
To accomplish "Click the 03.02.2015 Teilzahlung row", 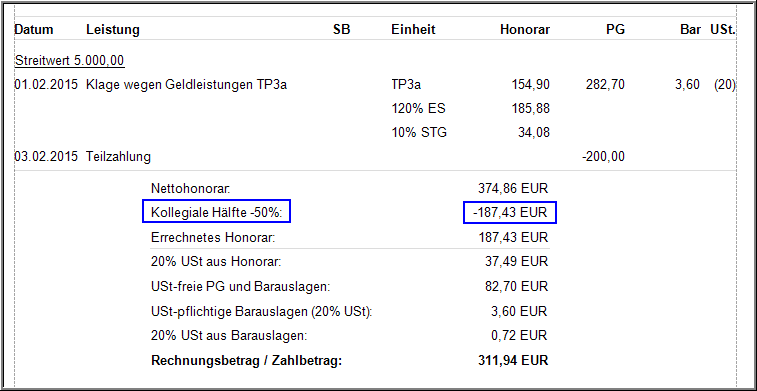I will tap(320, 157).
